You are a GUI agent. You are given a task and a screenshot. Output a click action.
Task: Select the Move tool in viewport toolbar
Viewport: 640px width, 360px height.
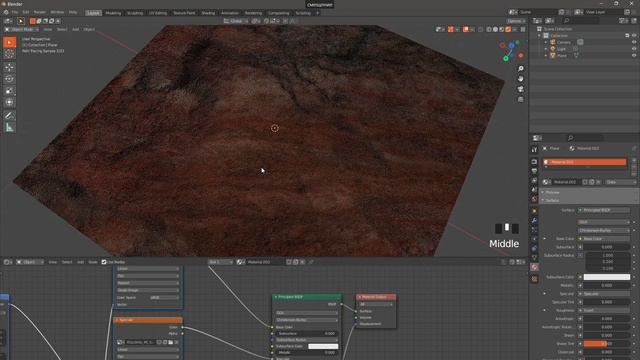9,67
